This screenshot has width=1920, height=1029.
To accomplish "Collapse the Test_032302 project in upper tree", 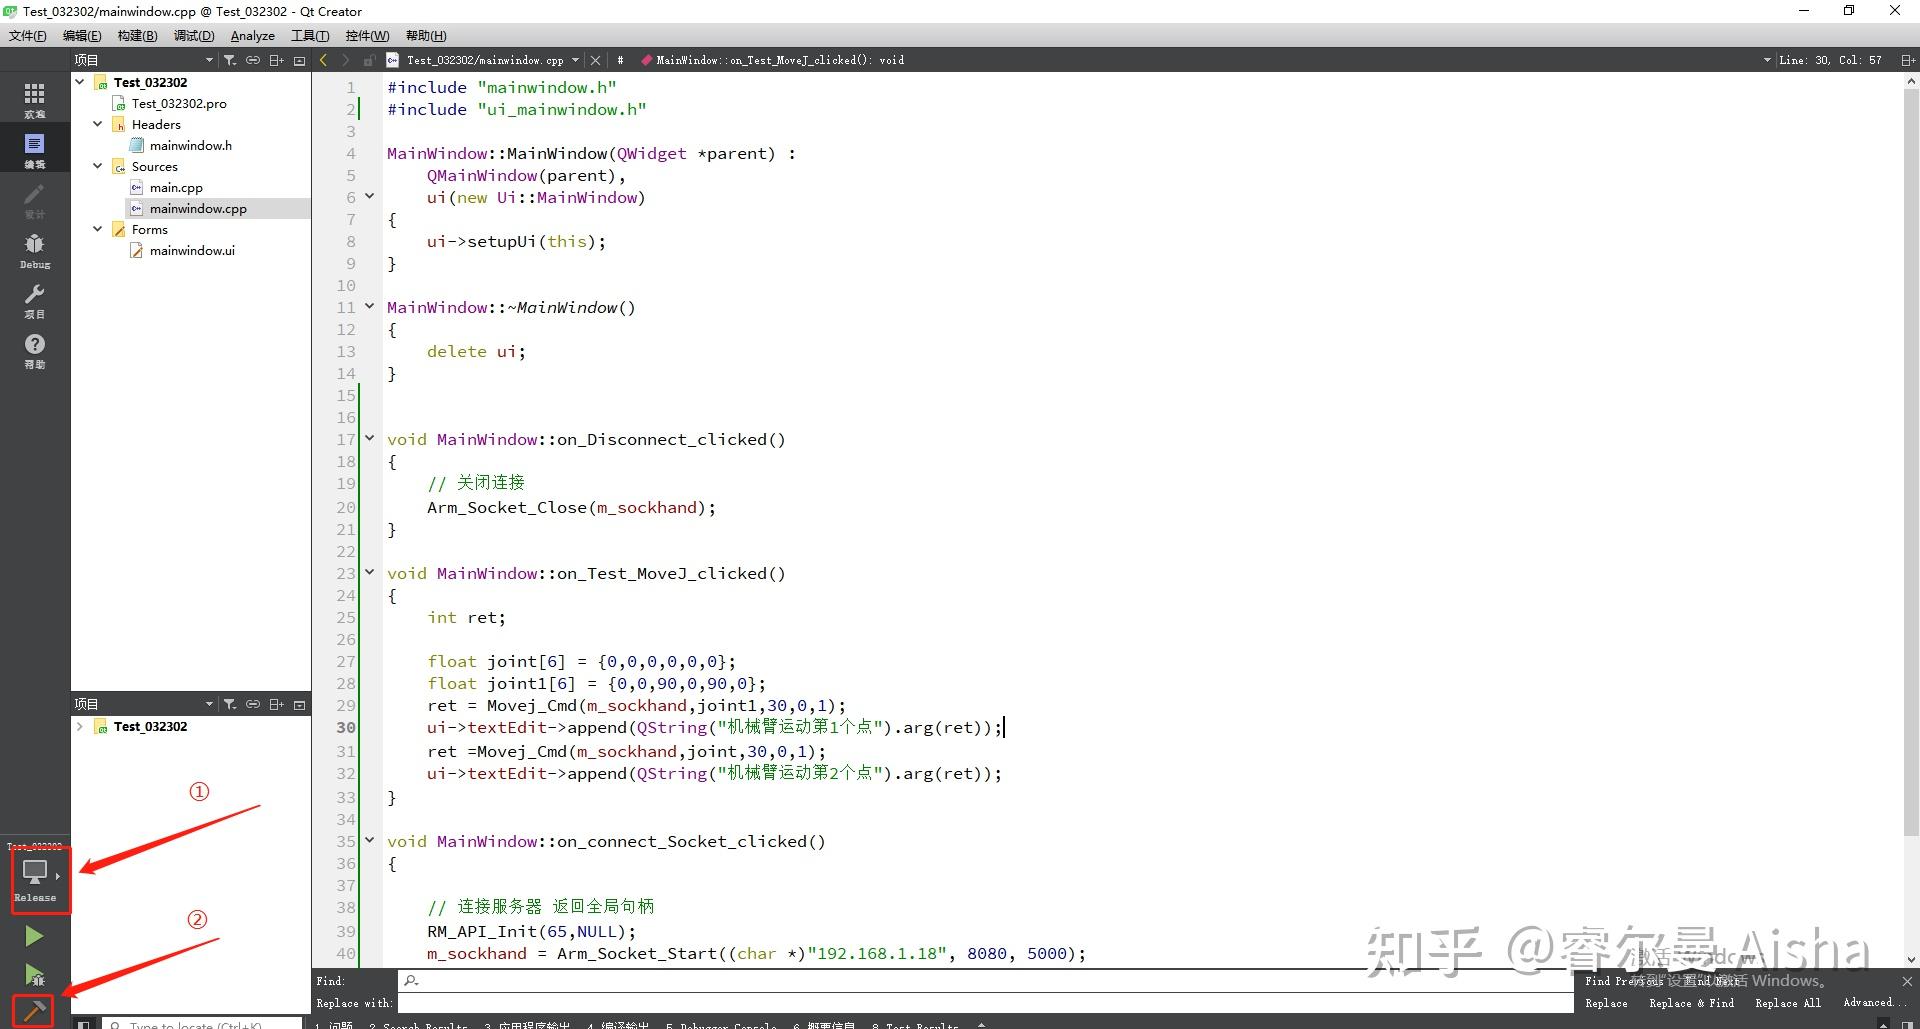I will [80, 82].
